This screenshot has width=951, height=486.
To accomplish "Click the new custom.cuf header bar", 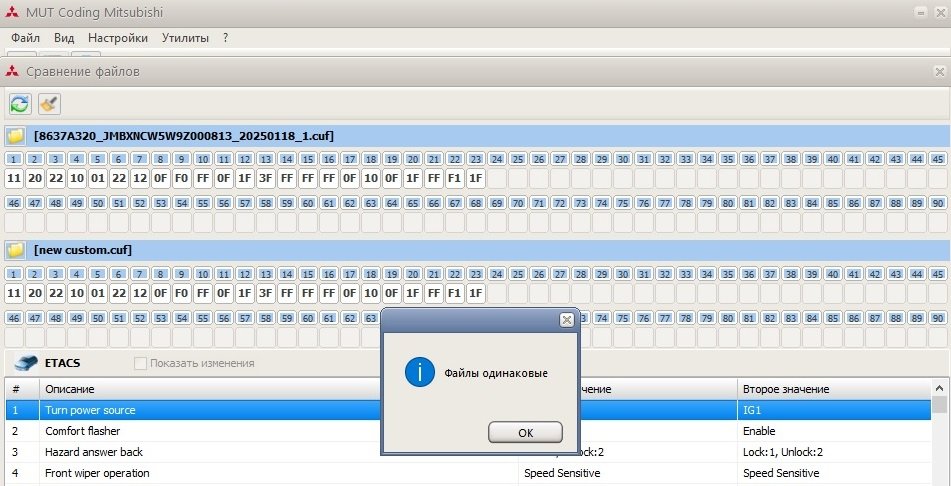I will [476, 250].
